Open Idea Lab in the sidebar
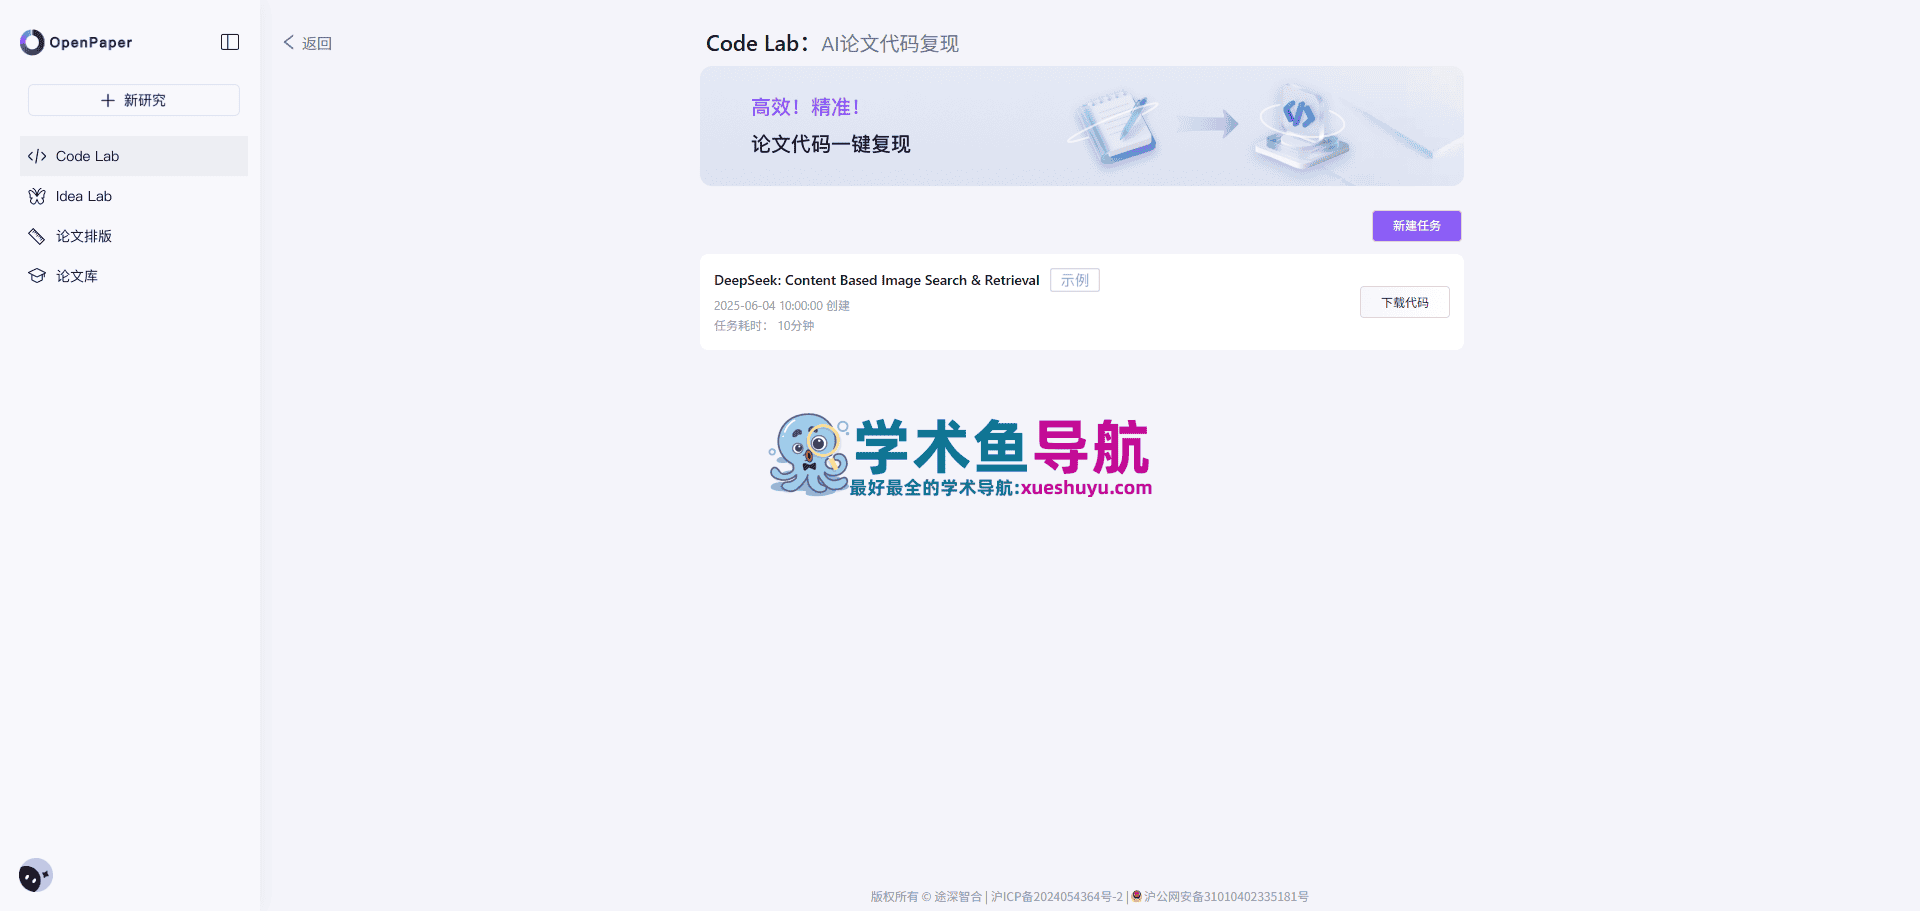The width and height of the screenshot is (1920, 911). (134, 196)
